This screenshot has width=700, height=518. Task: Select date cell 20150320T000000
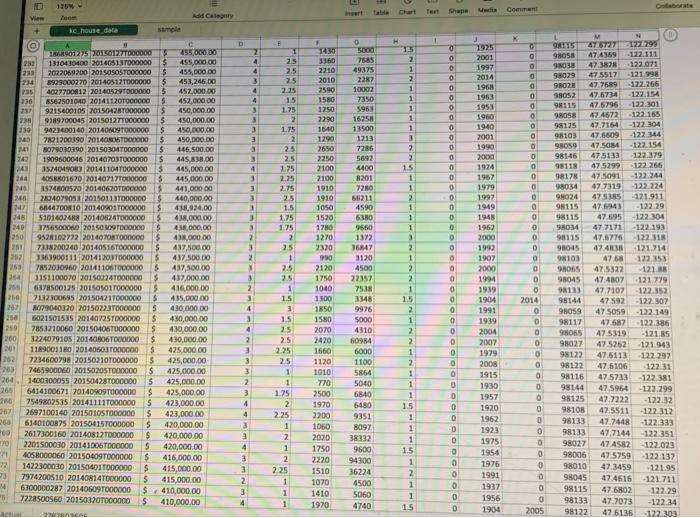pyautogui.click(x=99, y=501)
